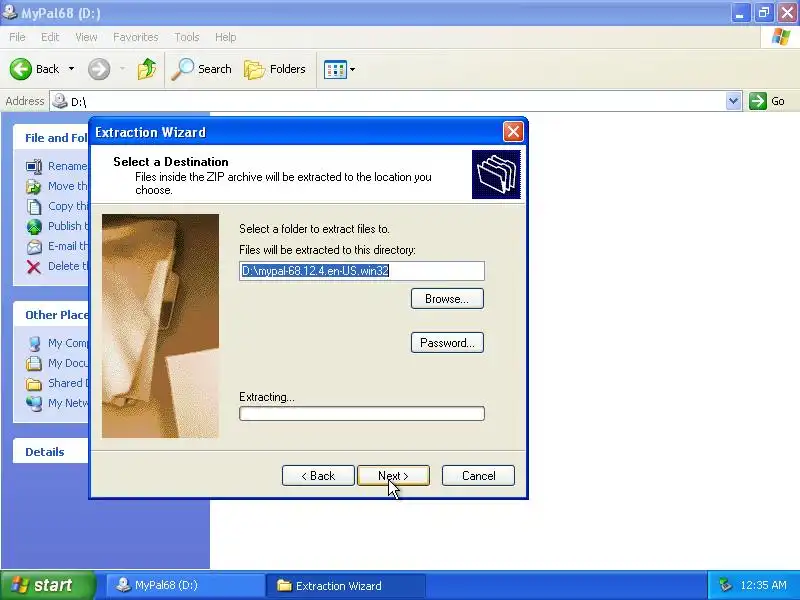The height and width of the screenshot is (600, 800).
Task: Open the Tools menu
Action: point(187,37)
